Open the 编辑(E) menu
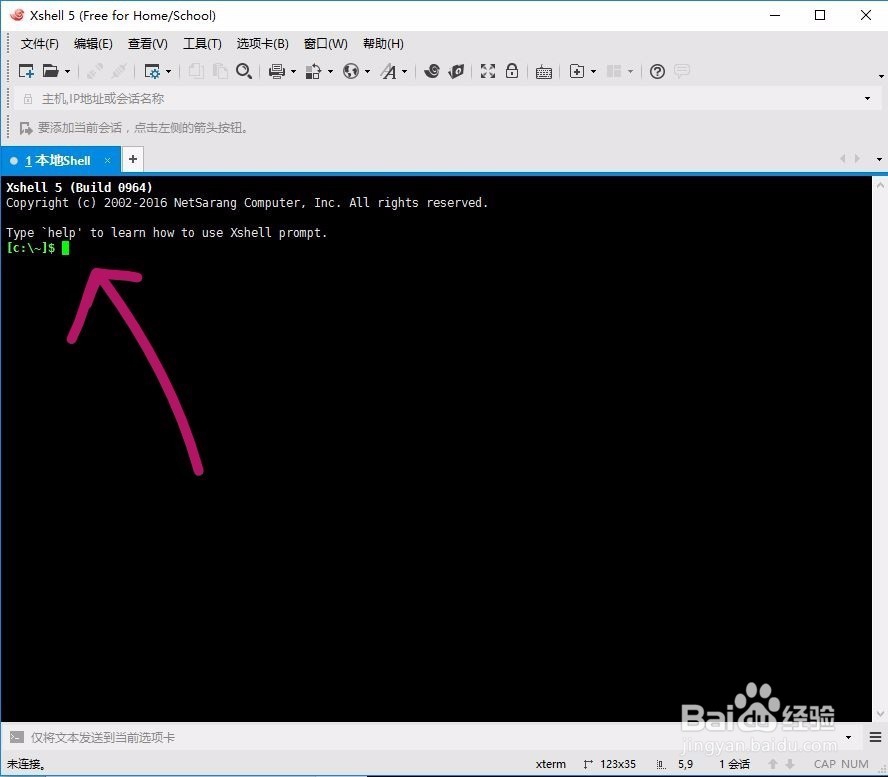The height and width of the screenshot is (777, 888). tap(93, 44)
